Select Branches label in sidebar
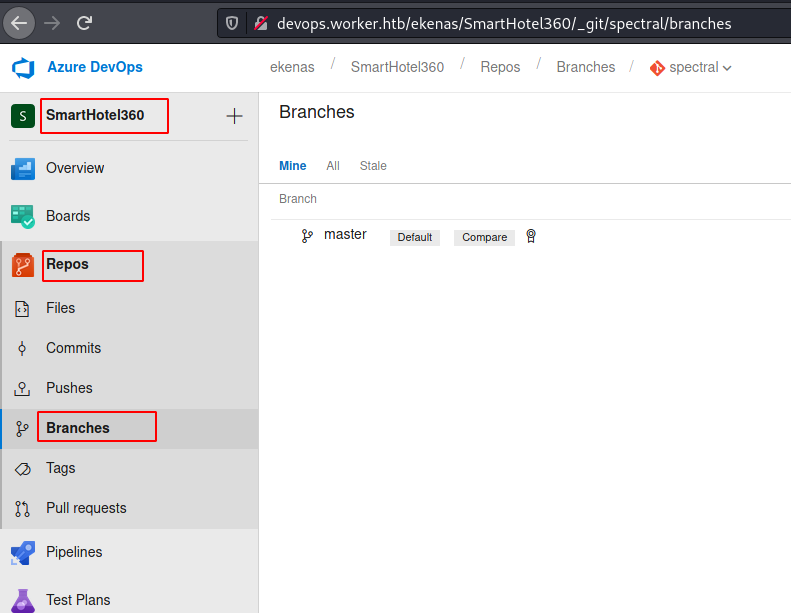Screen dimensions: 791x613 coord(78,428)
